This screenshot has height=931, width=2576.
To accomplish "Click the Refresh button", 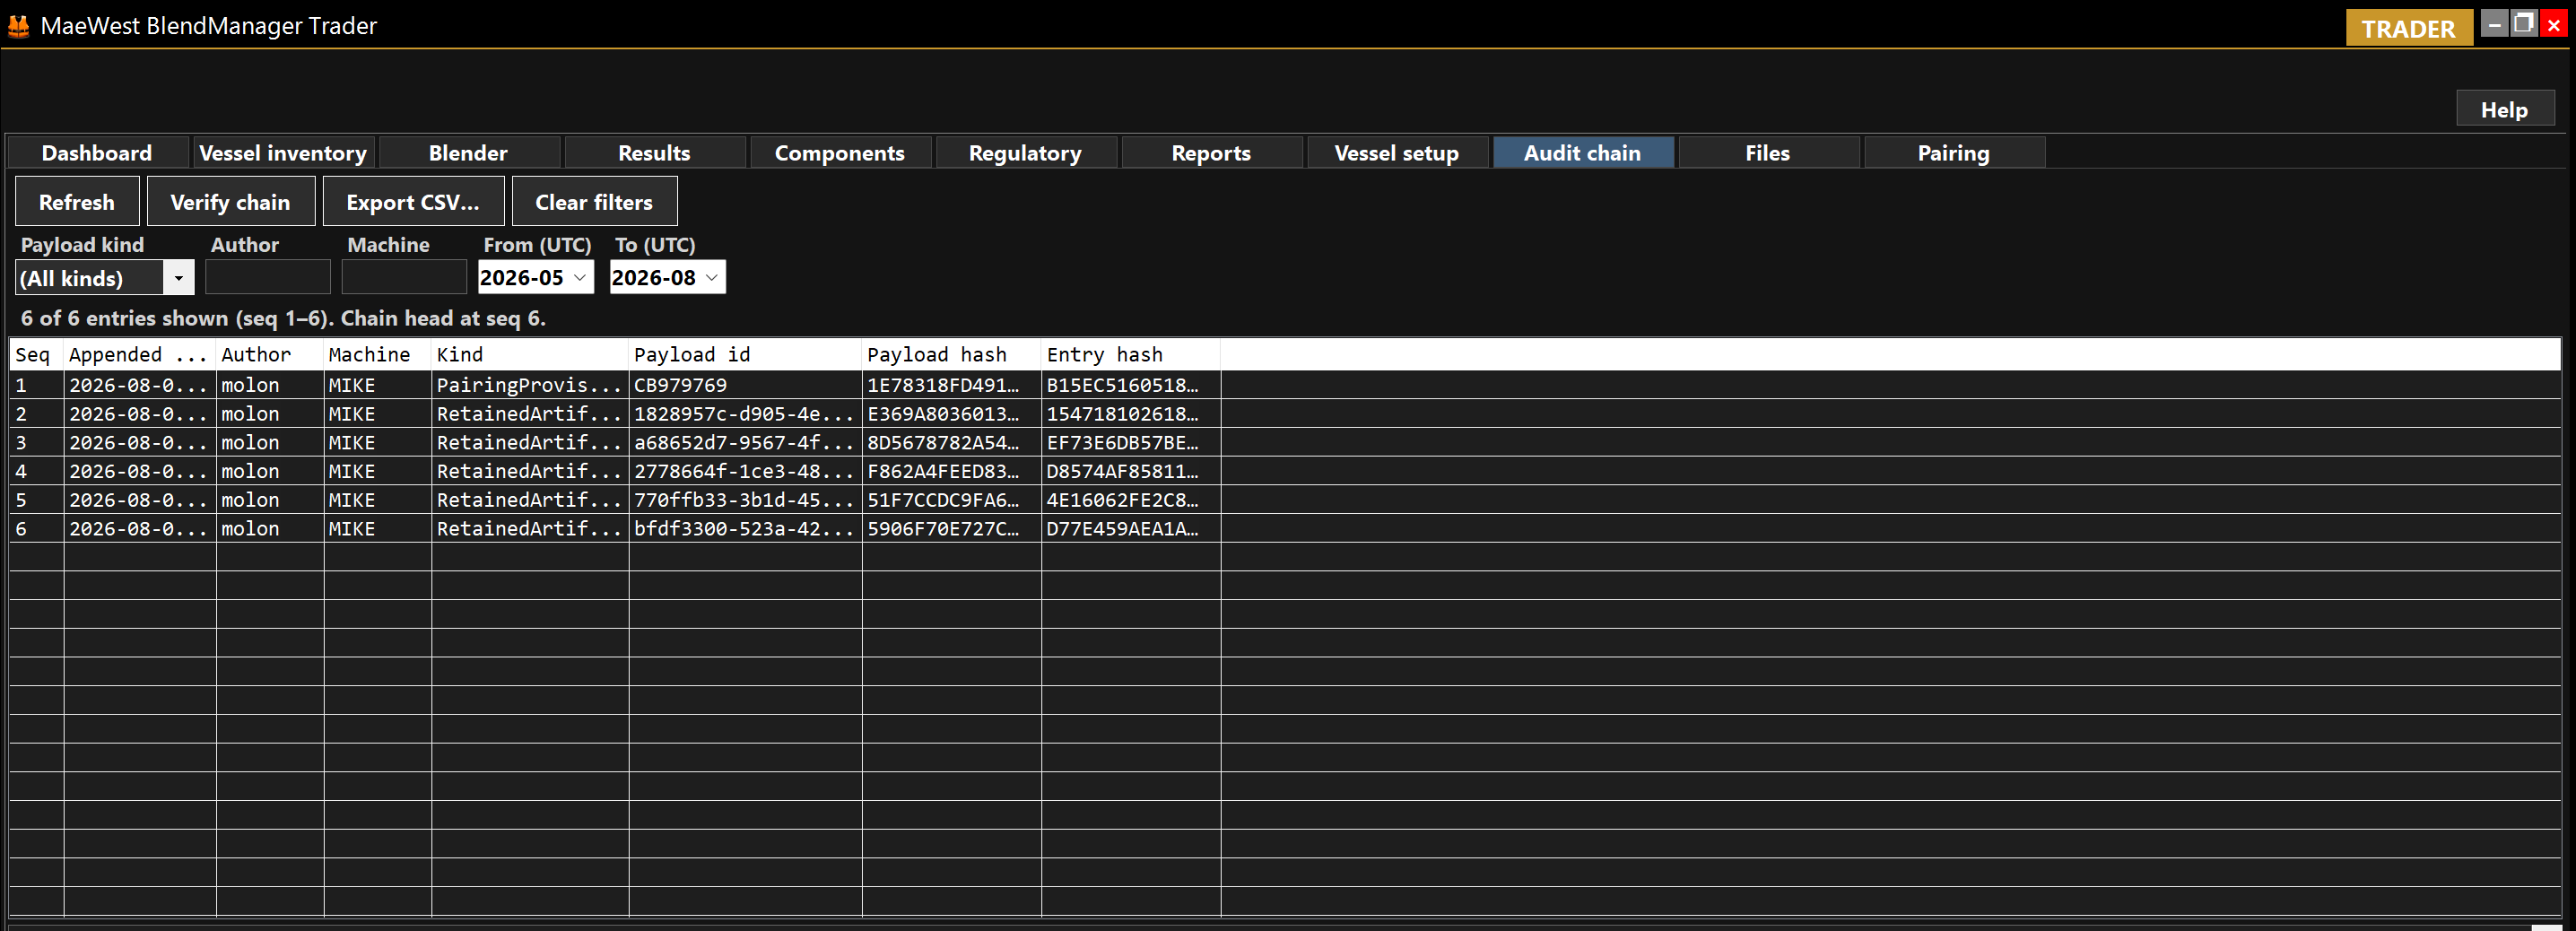I will 77,201.
